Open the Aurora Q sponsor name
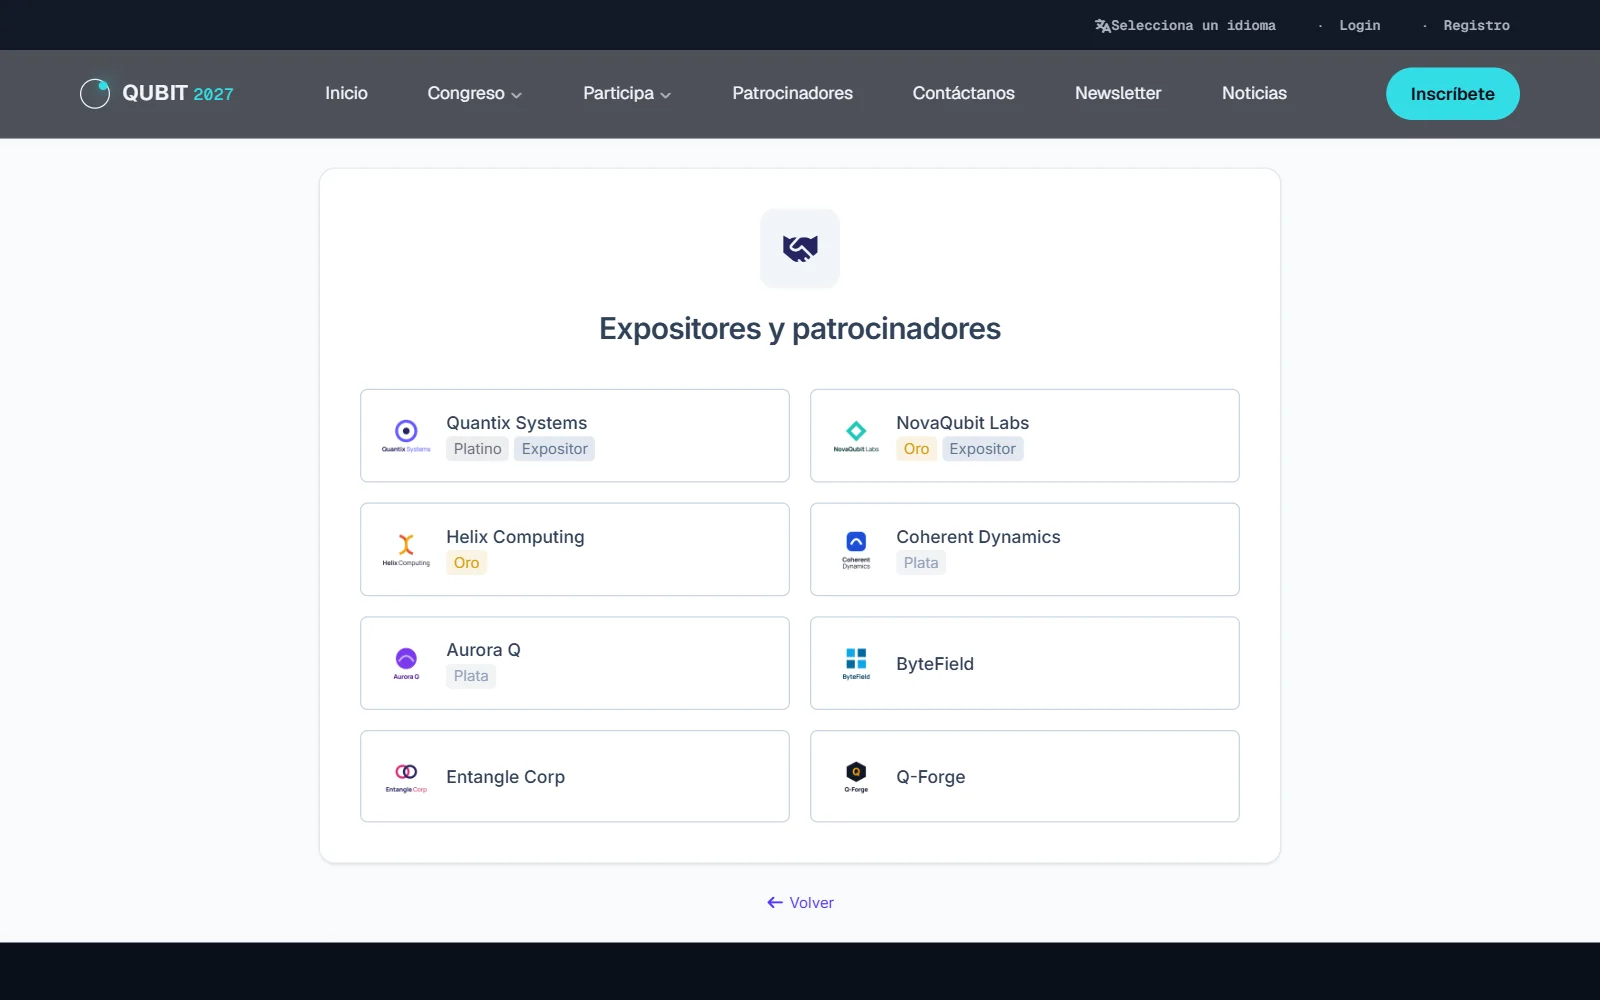 pos(483,650)
